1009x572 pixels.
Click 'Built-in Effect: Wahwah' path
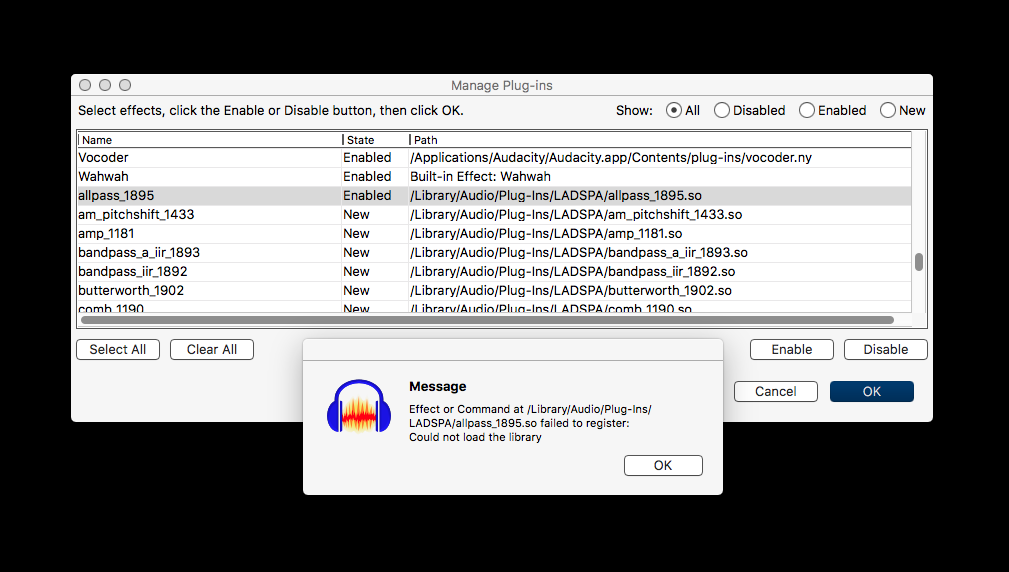click(x=480, y=176)
